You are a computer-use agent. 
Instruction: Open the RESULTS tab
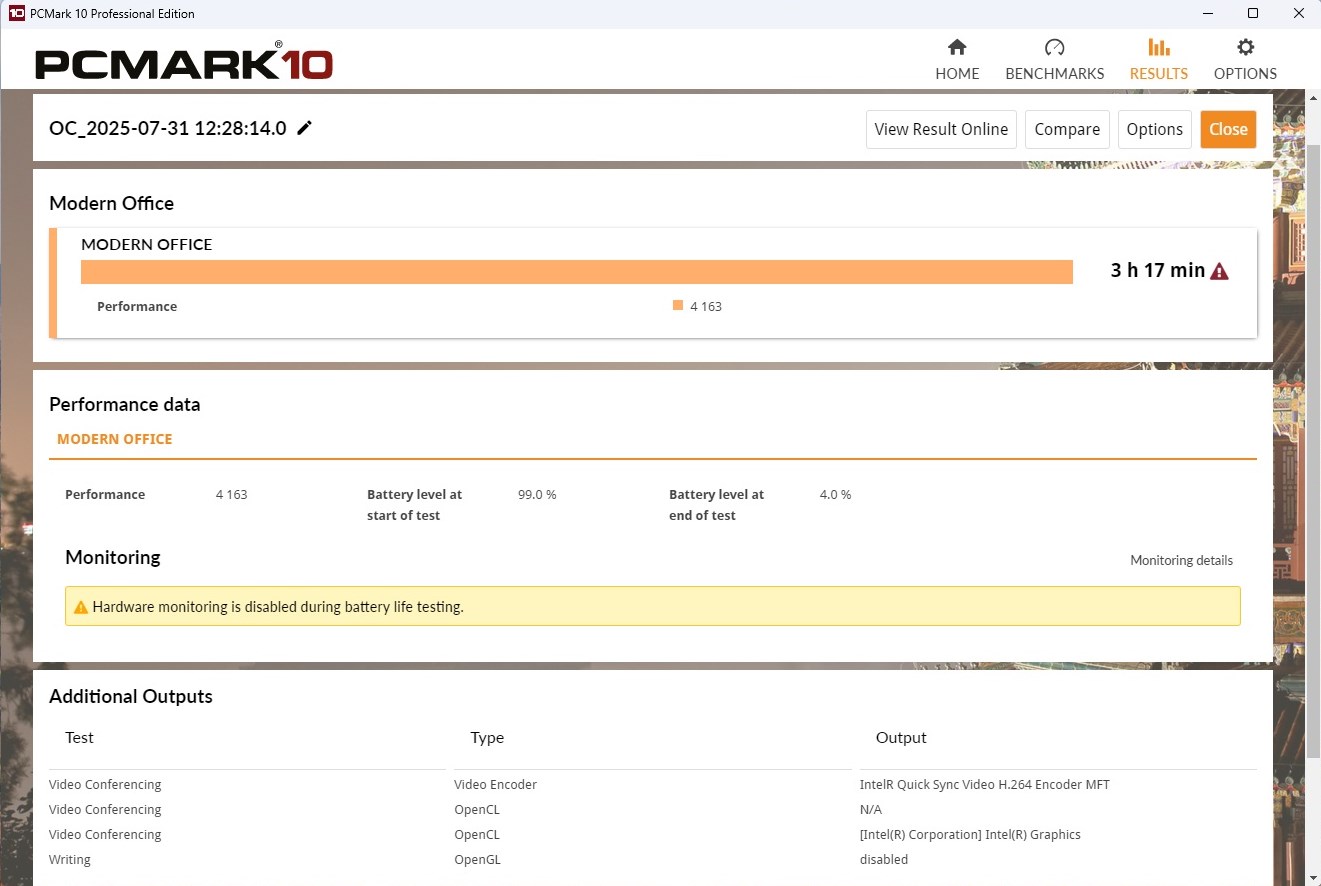click(x=1158, y=60)
